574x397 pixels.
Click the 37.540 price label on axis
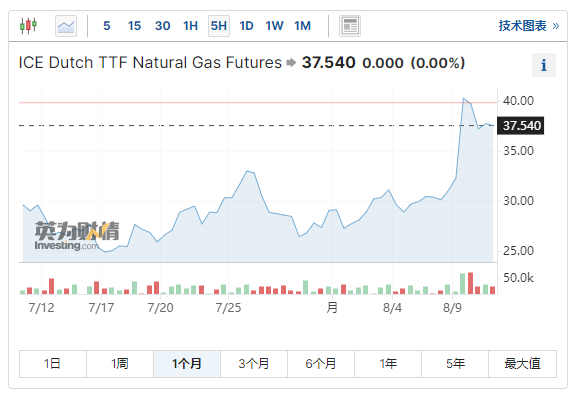point(520,126)
